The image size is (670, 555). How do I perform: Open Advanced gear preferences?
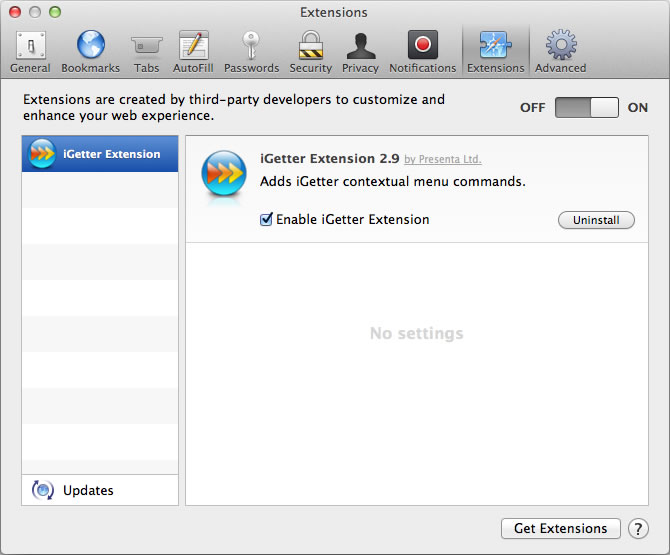tap(560, 51)
